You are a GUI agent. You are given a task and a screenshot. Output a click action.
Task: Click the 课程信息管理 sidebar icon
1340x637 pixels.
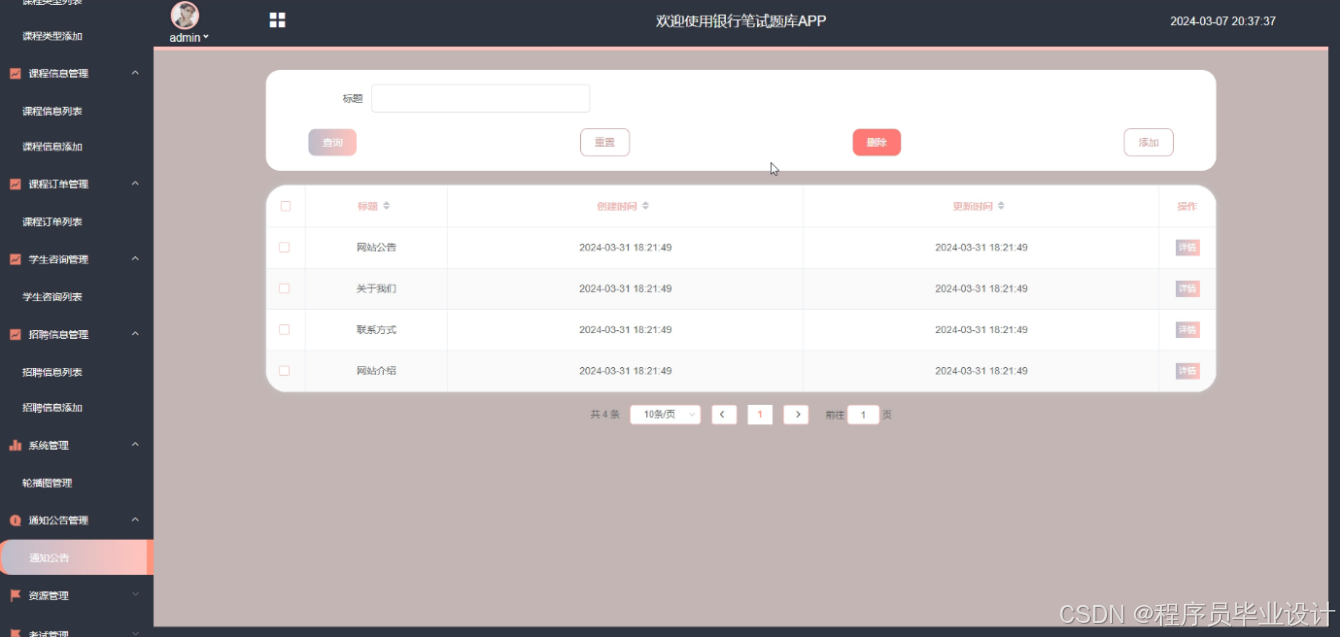pyautogui.click(x=14, y=72)
